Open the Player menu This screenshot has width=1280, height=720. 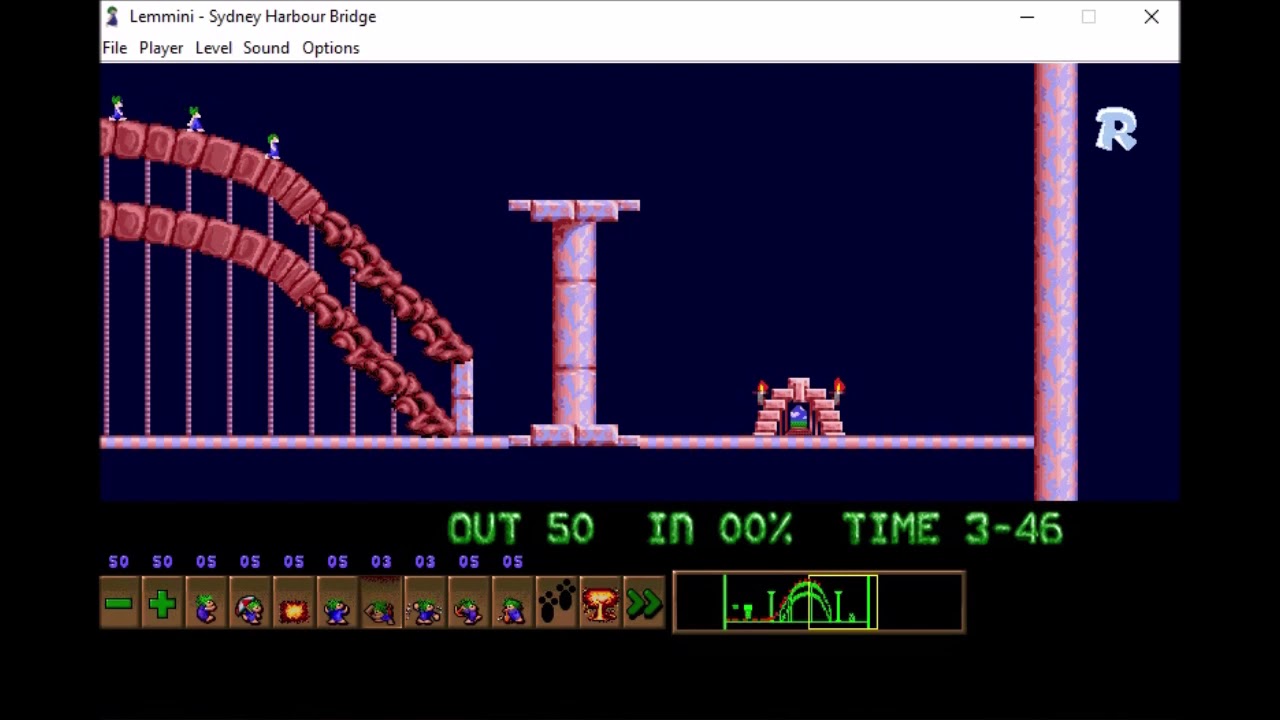pyautogui.click(x=161, y=48)
